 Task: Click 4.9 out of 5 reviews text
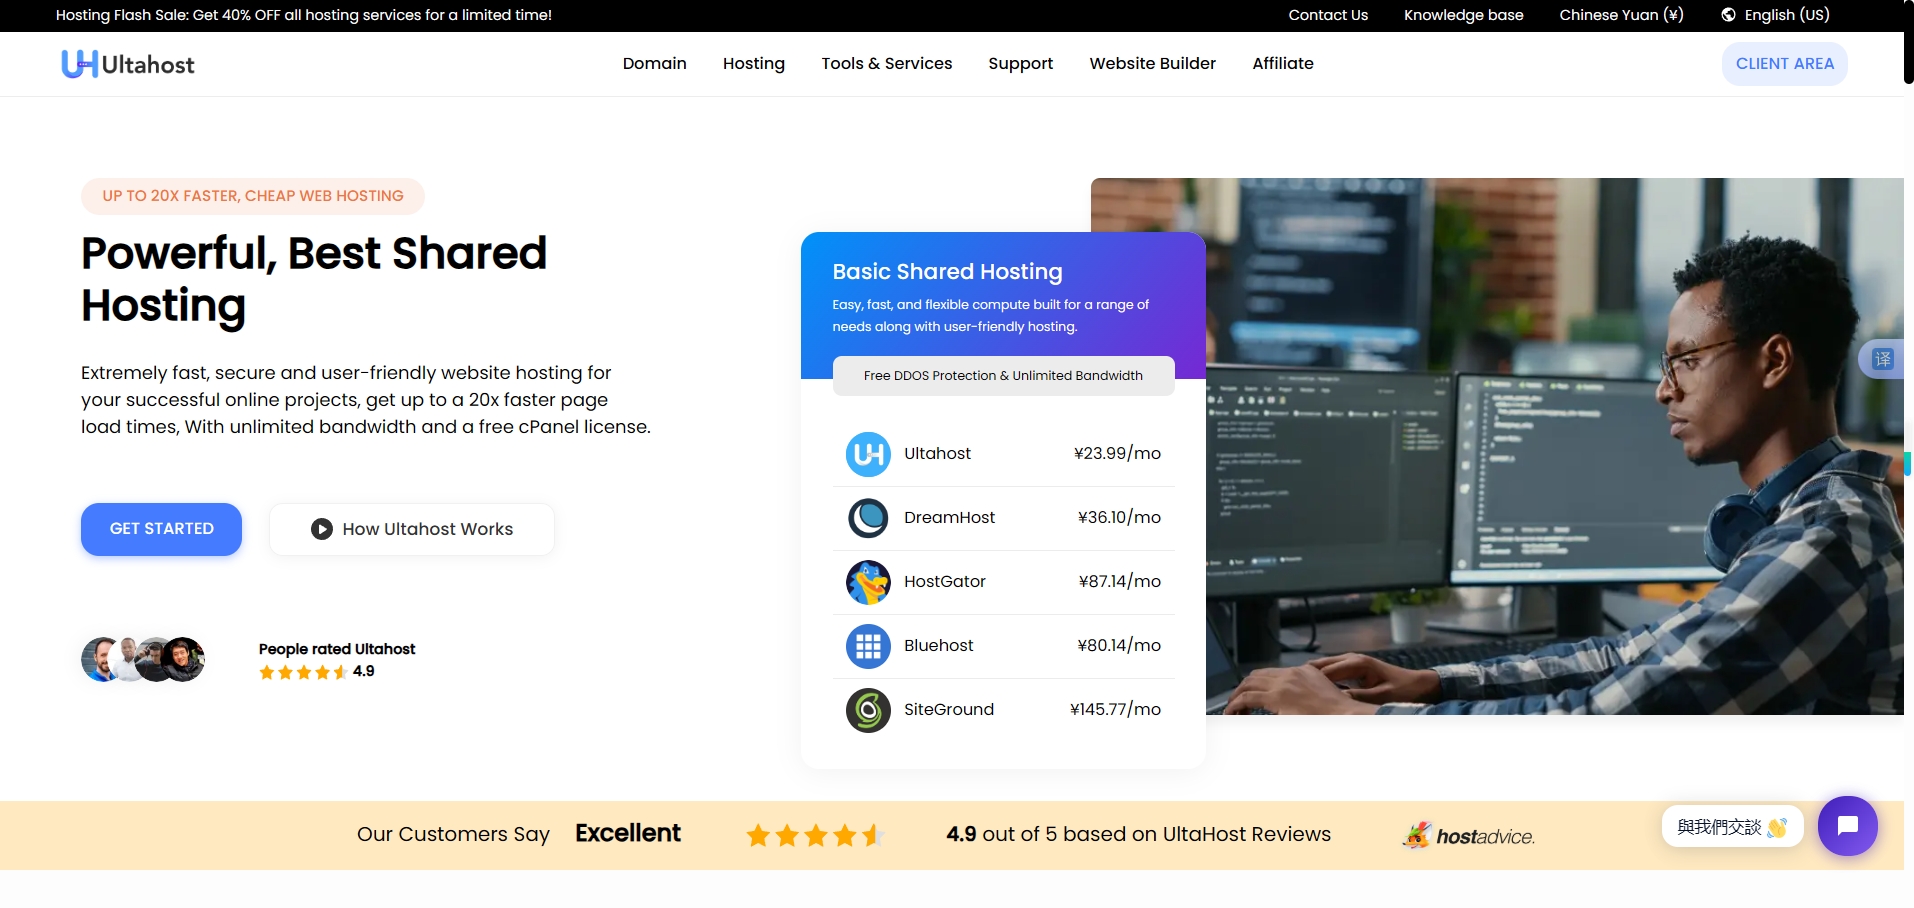tap(1138, 834)
